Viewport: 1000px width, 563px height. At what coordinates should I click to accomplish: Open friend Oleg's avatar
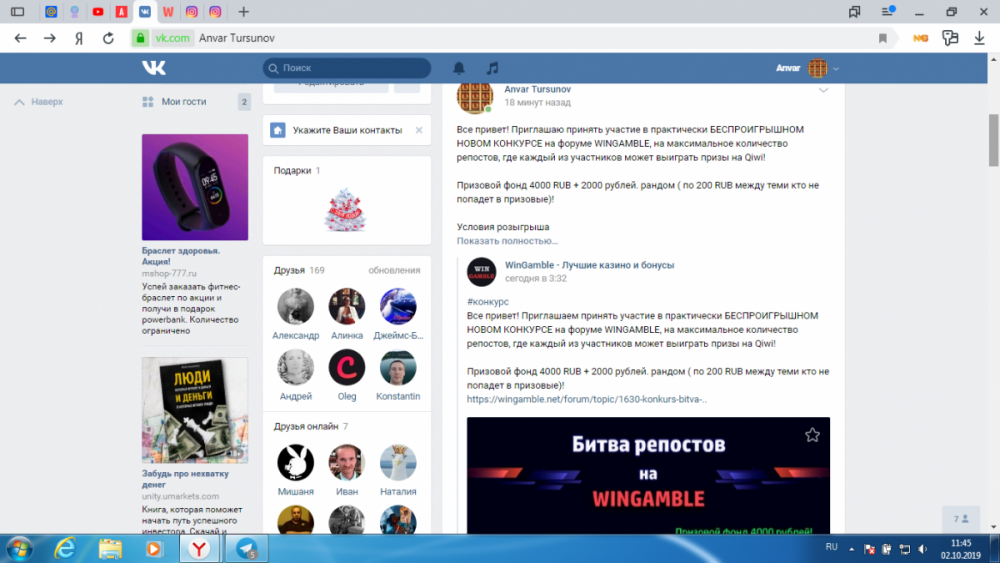(346, 369)
